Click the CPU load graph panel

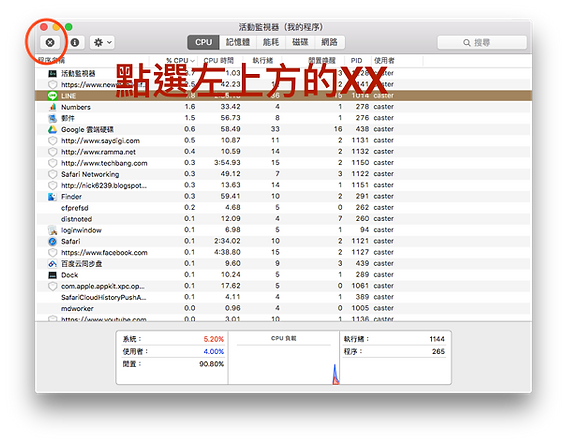[x=284, y=357]
